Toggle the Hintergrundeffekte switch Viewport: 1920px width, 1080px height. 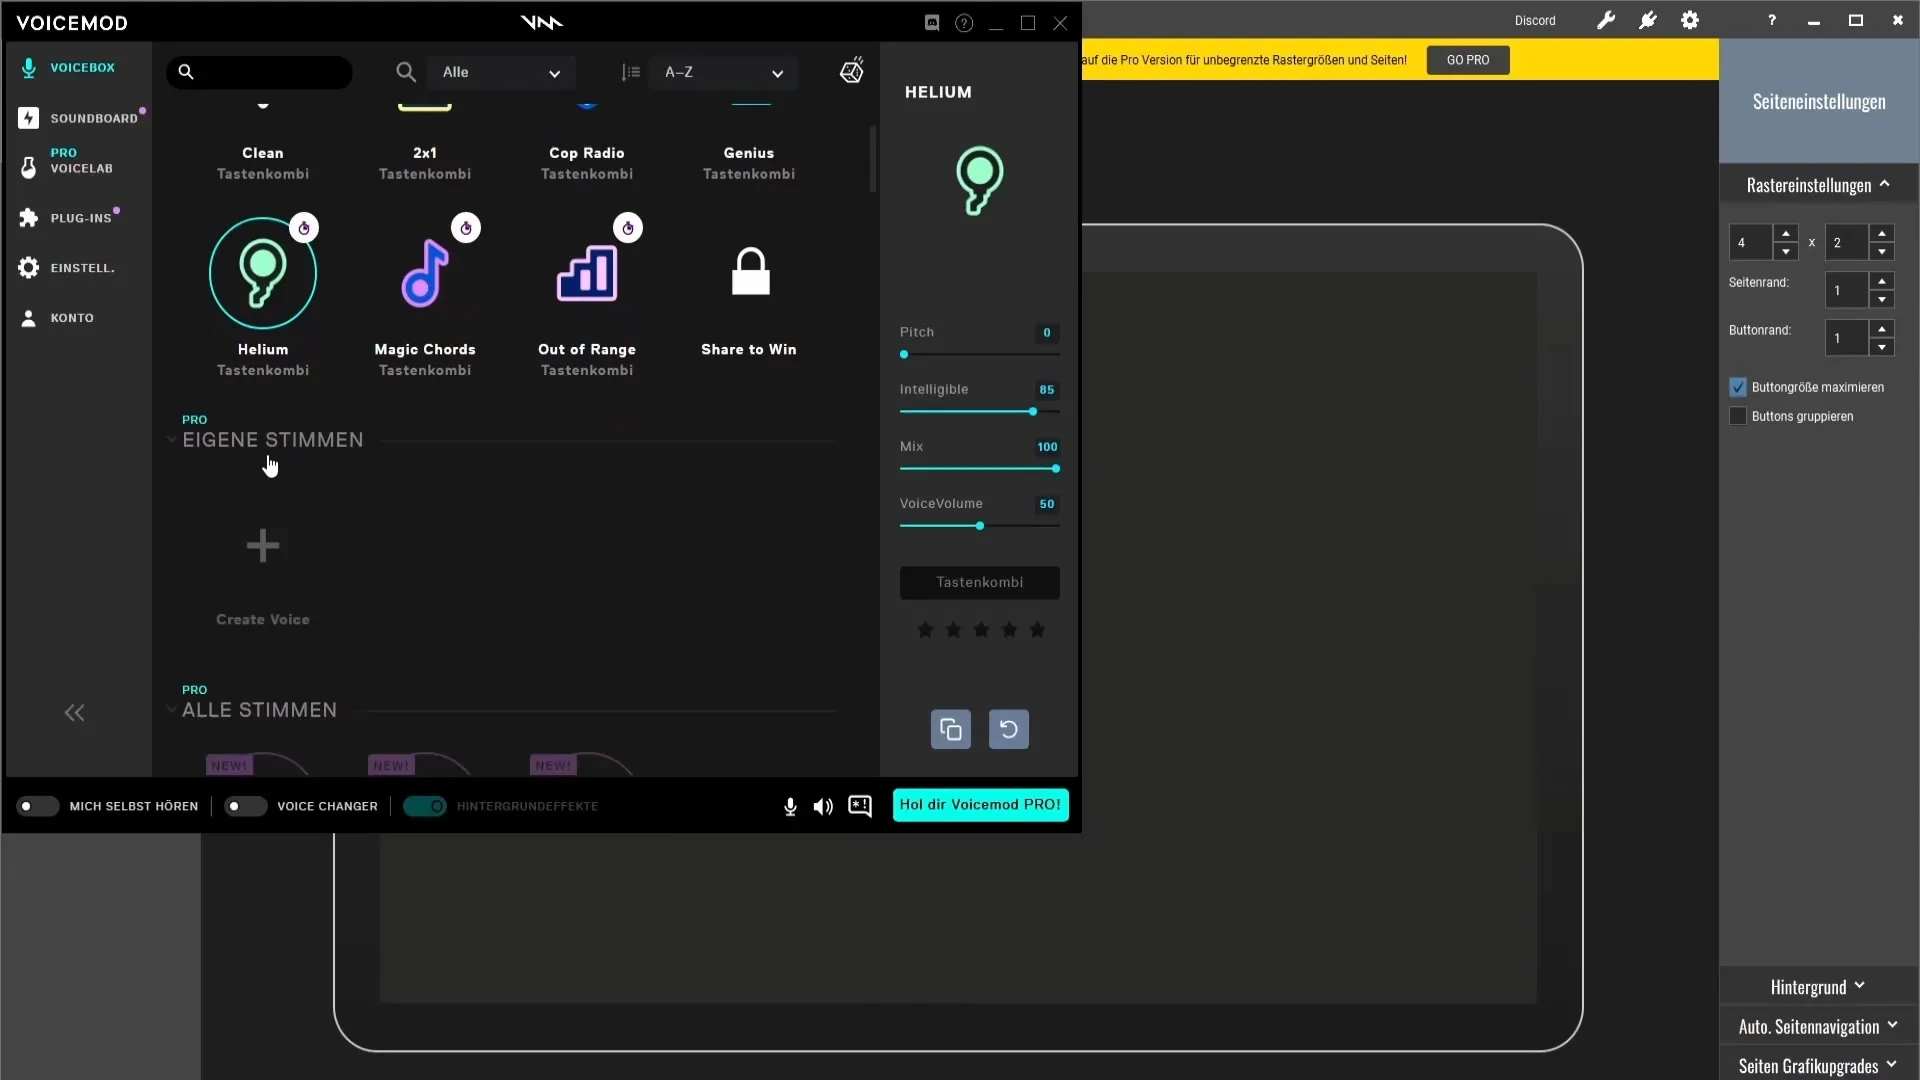(x=425, y=806)
